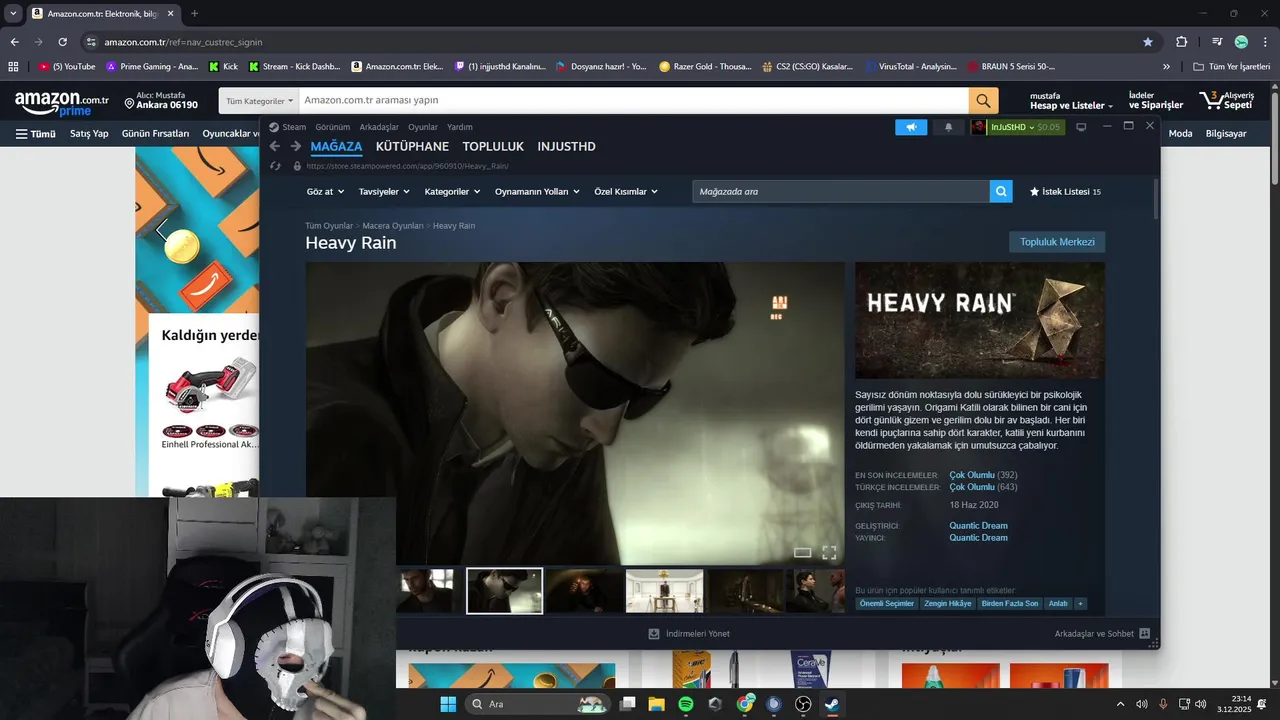Go forward in the Steam client
The width and height of the screenshot is (1280, 720).
pos(296,146)
